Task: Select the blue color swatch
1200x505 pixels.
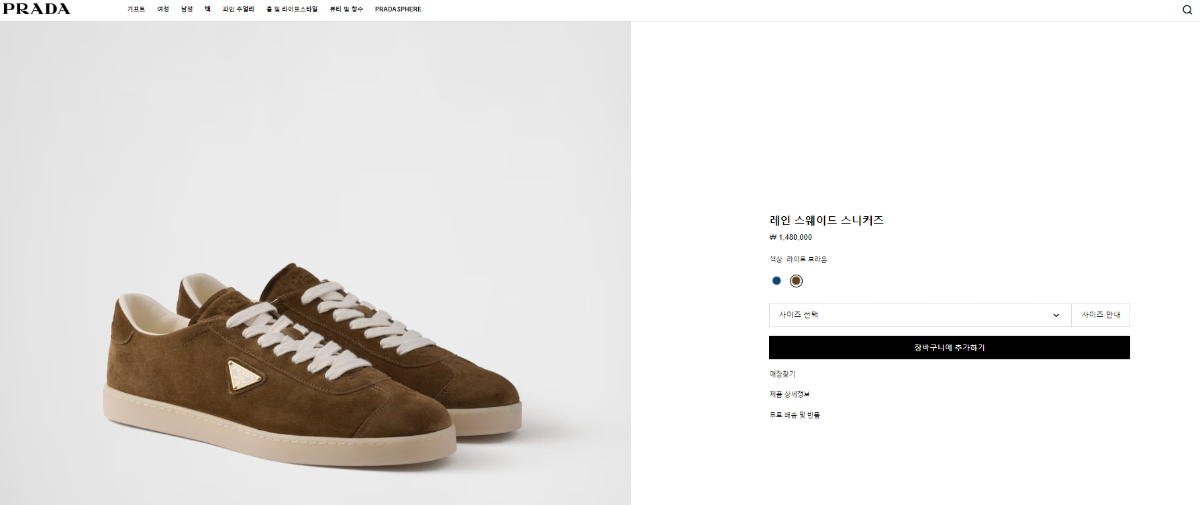Action: coord(776,281)
